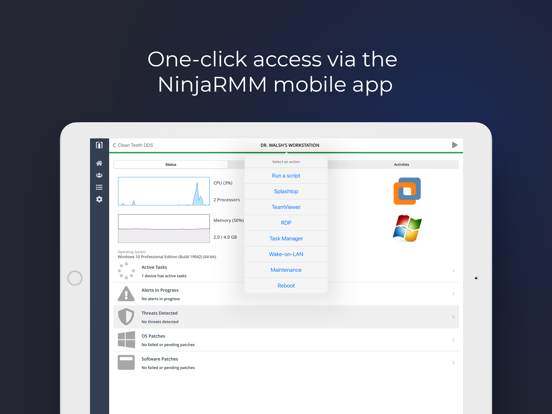Open the Home dashboard icon in sidebar
The image size is (552, 414).
coord(99,163)
